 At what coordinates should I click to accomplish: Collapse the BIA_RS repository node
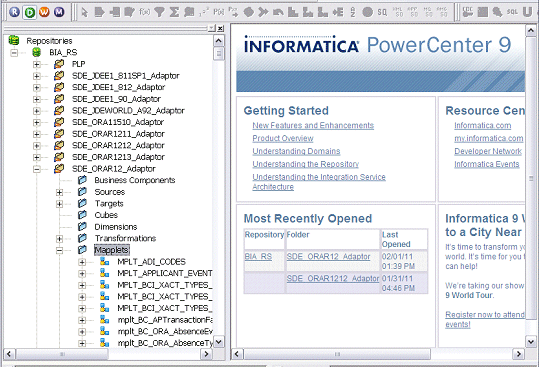pyautogui.click(x=14, y=53)
